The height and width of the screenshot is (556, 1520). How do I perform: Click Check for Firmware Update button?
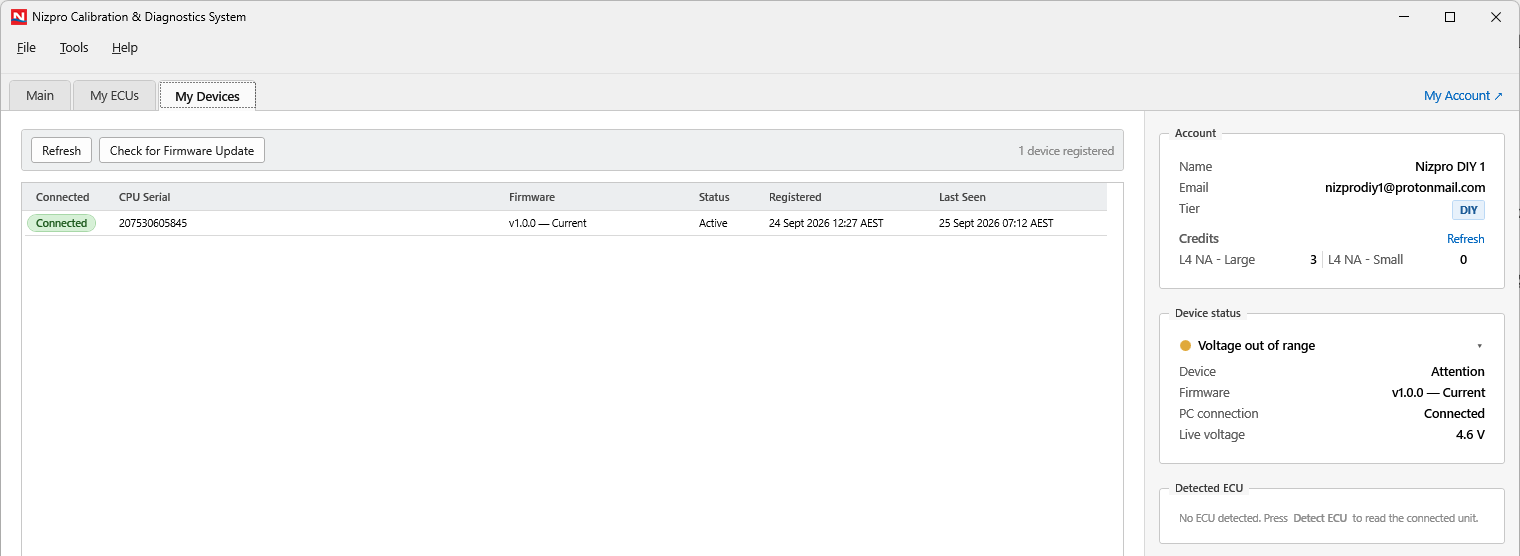(182, 151)
